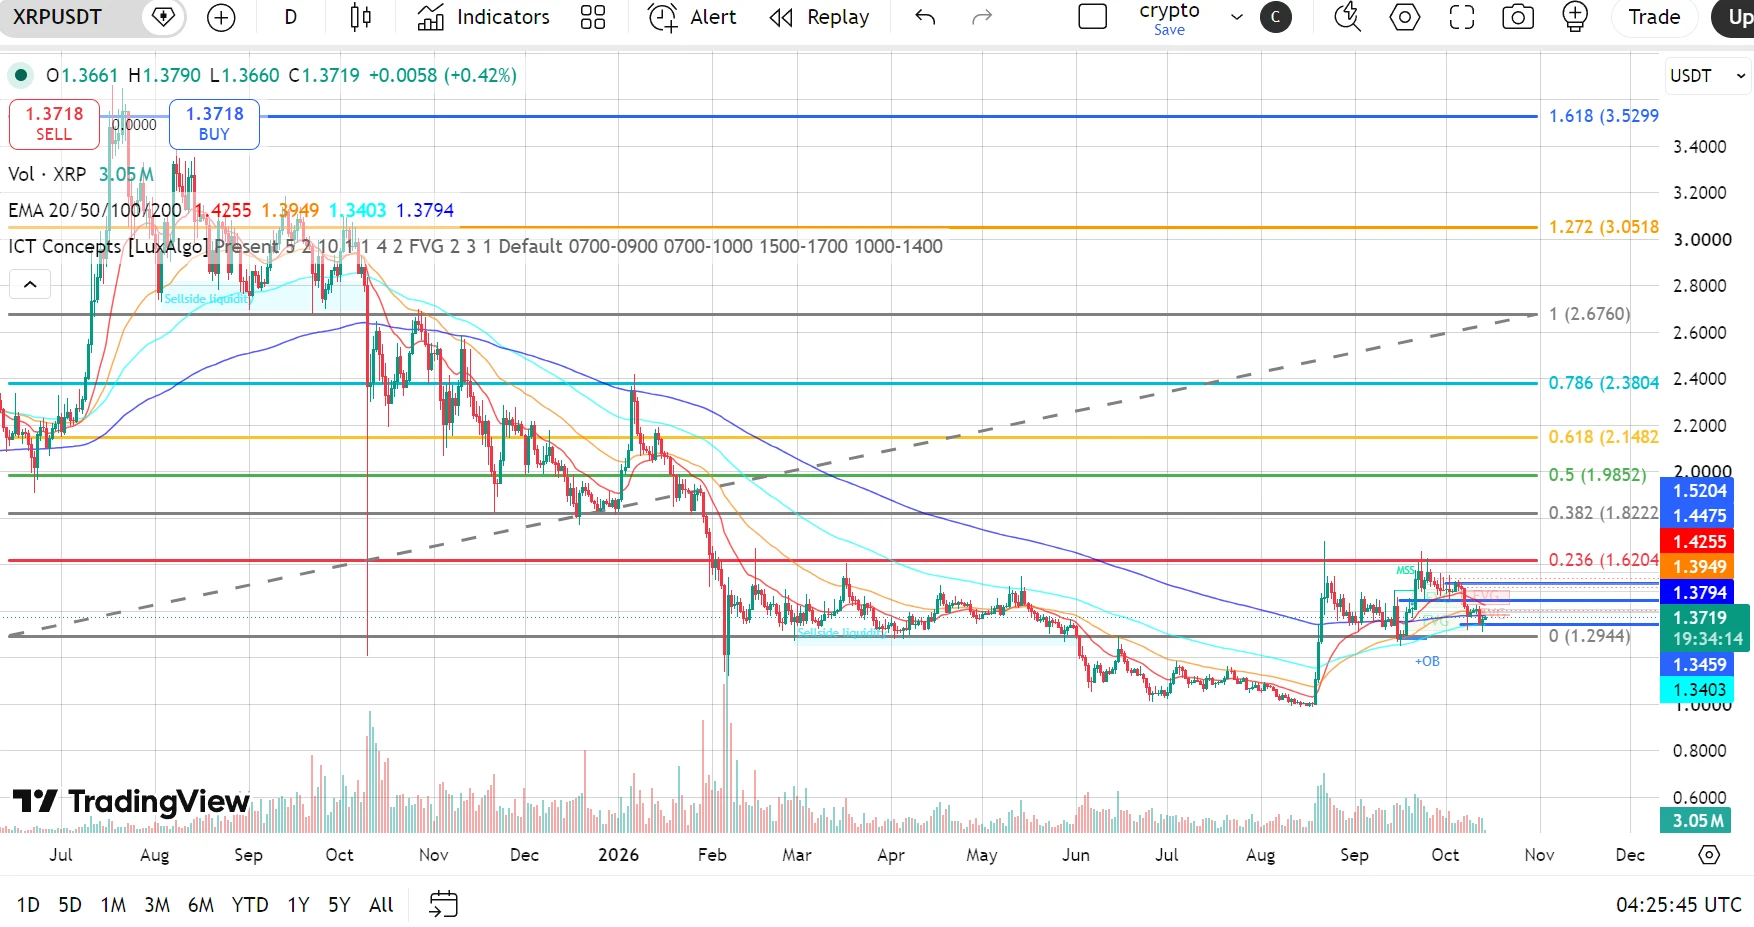Screen dimensions: 1754x927
Task: Add a symbol to compare with the plus icon
Action: (x=221, y=17)
